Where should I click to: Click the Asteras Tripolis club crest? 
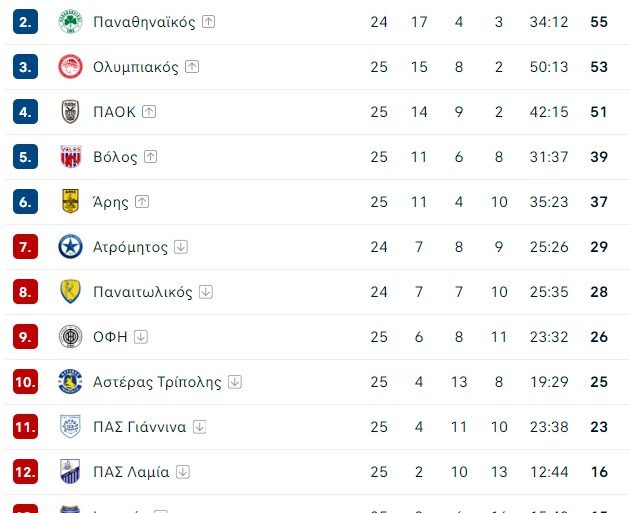point(70,382)
